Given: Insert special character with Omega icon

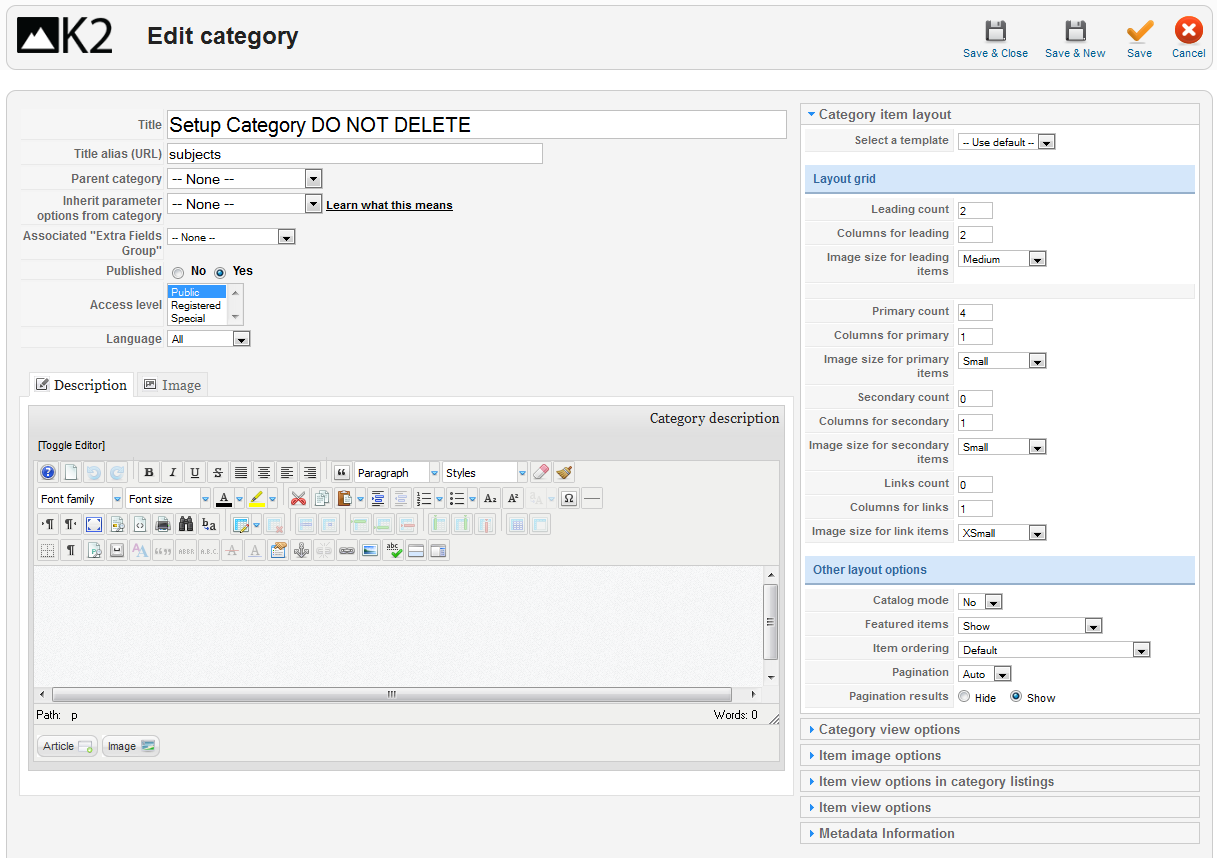Looking at the screenshot, I should pyautogui.click(x=569, y=498).
